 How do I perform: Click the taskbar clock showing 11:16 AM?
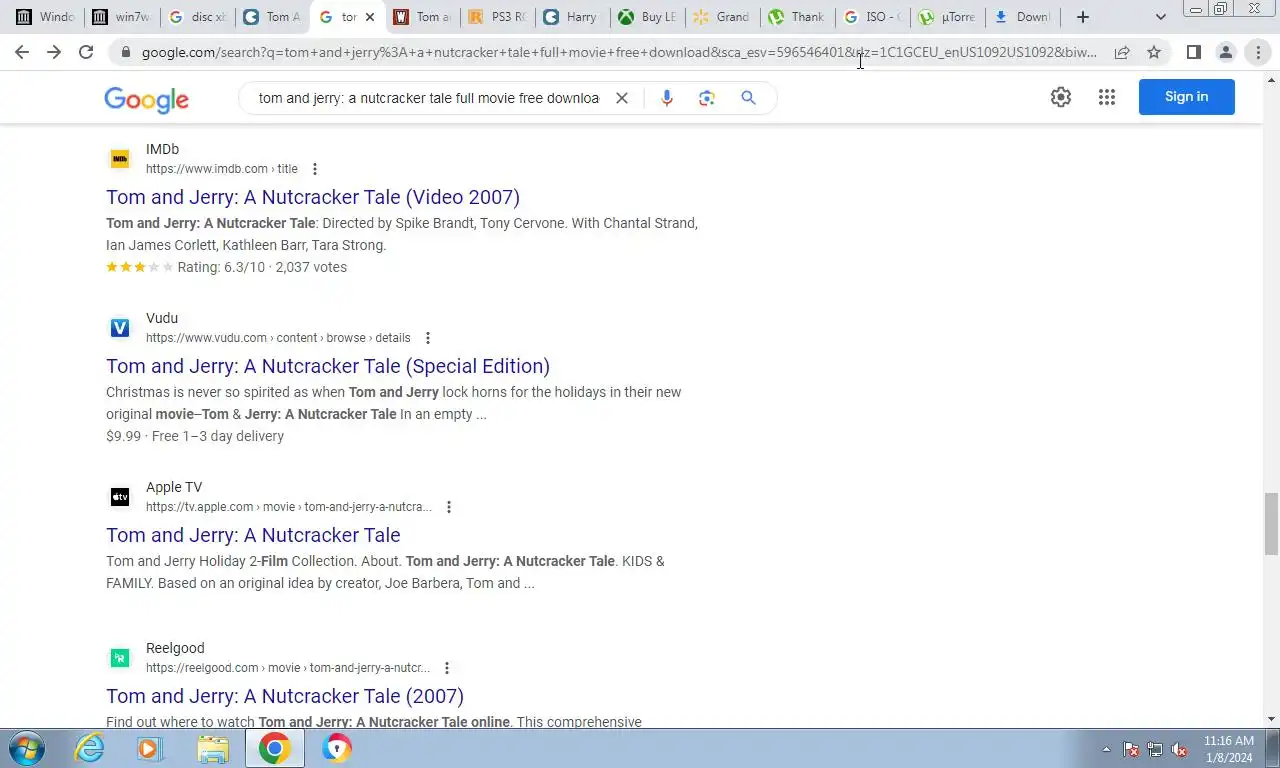click(x=1228, y=749)
